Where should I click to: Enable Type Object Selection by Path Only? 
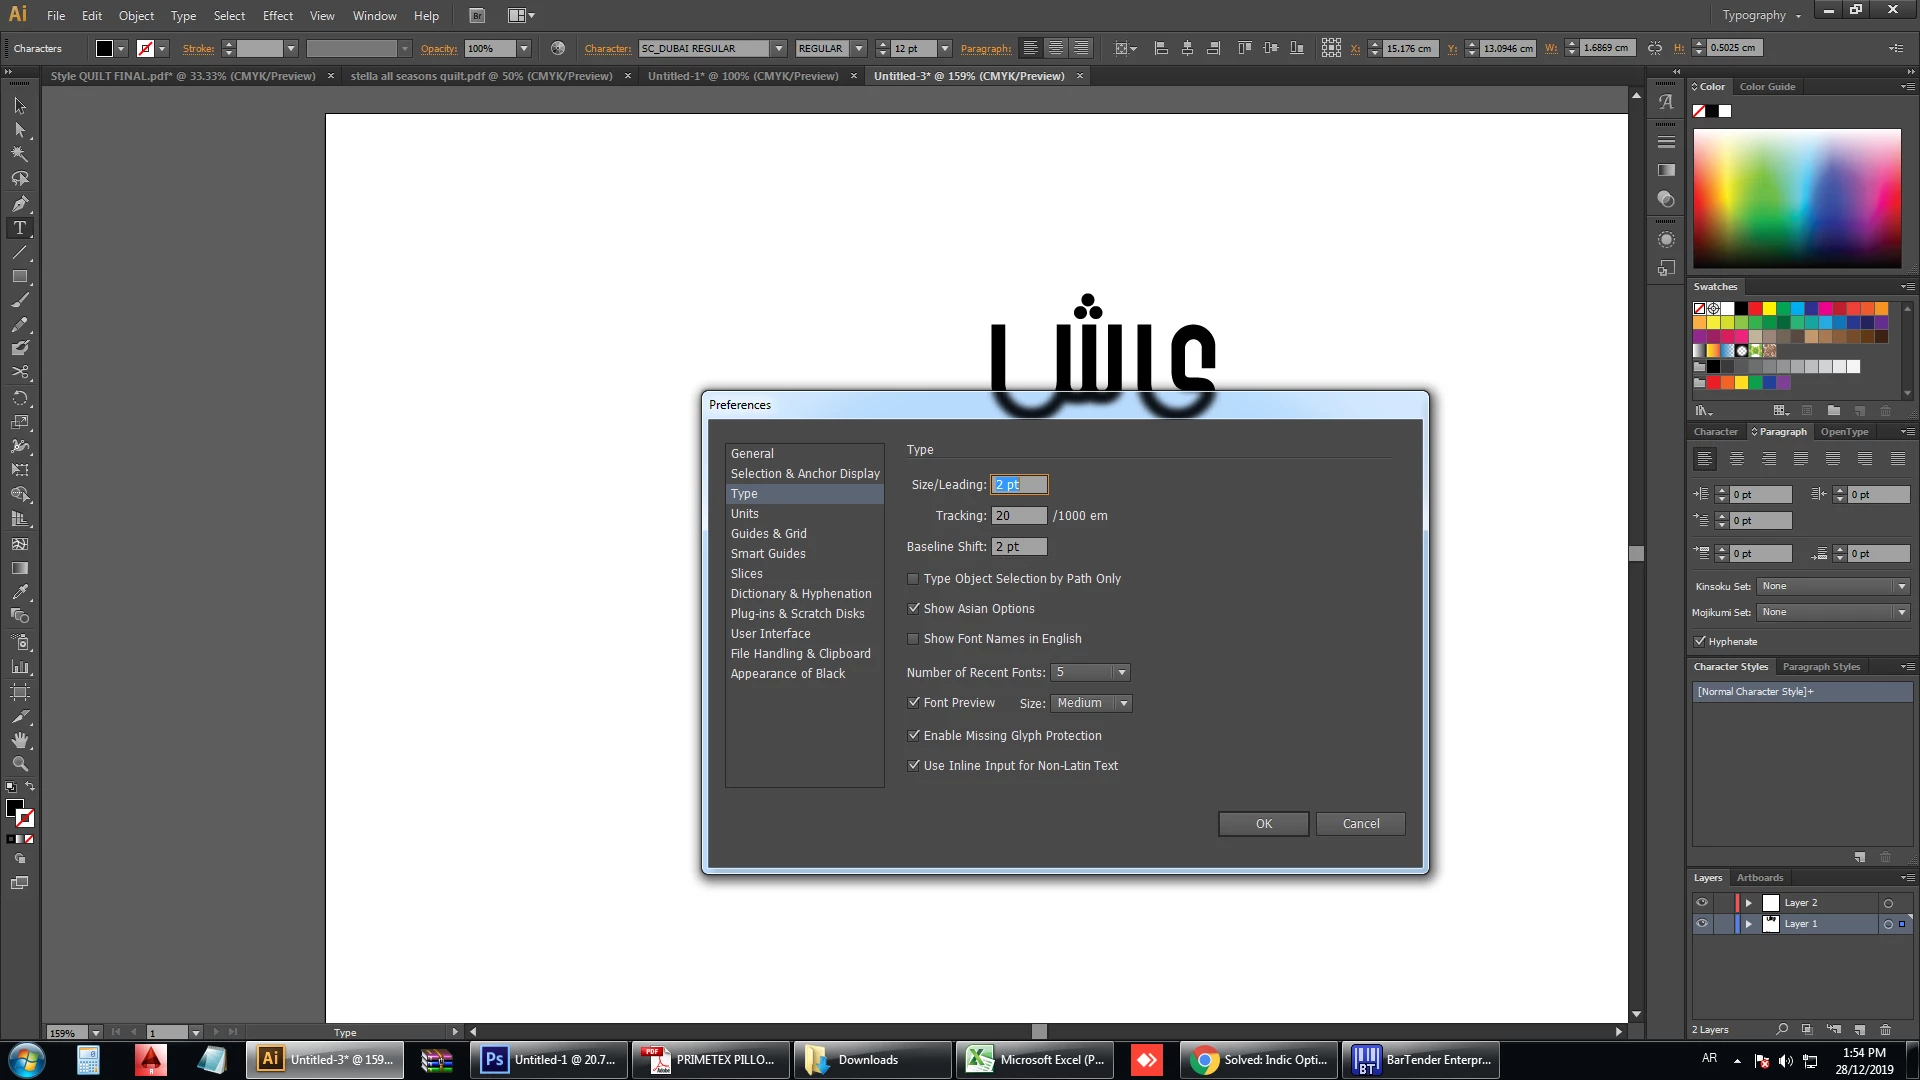pyautogui.click(x=913, y=579)
